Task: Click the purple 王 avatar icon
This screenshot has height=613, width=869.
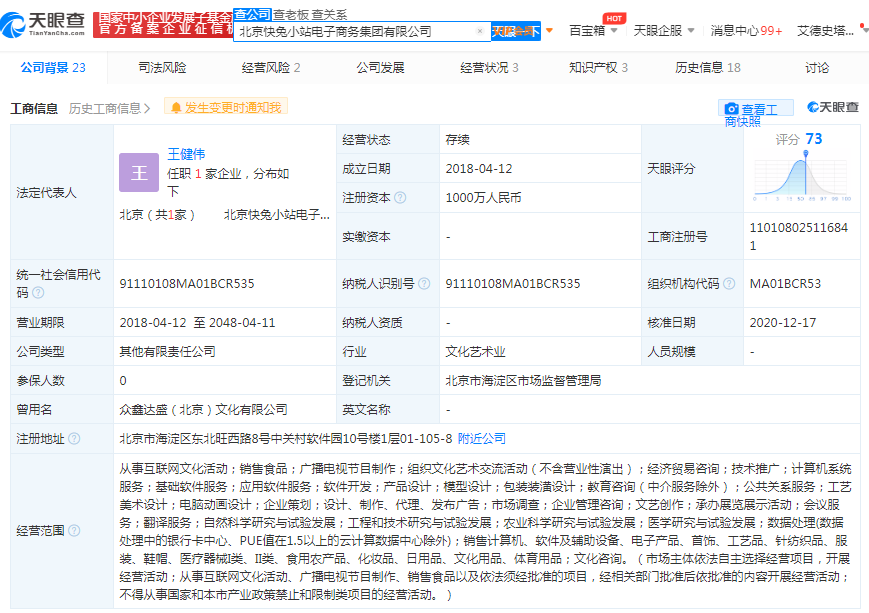Action: [x=139, y=173]
